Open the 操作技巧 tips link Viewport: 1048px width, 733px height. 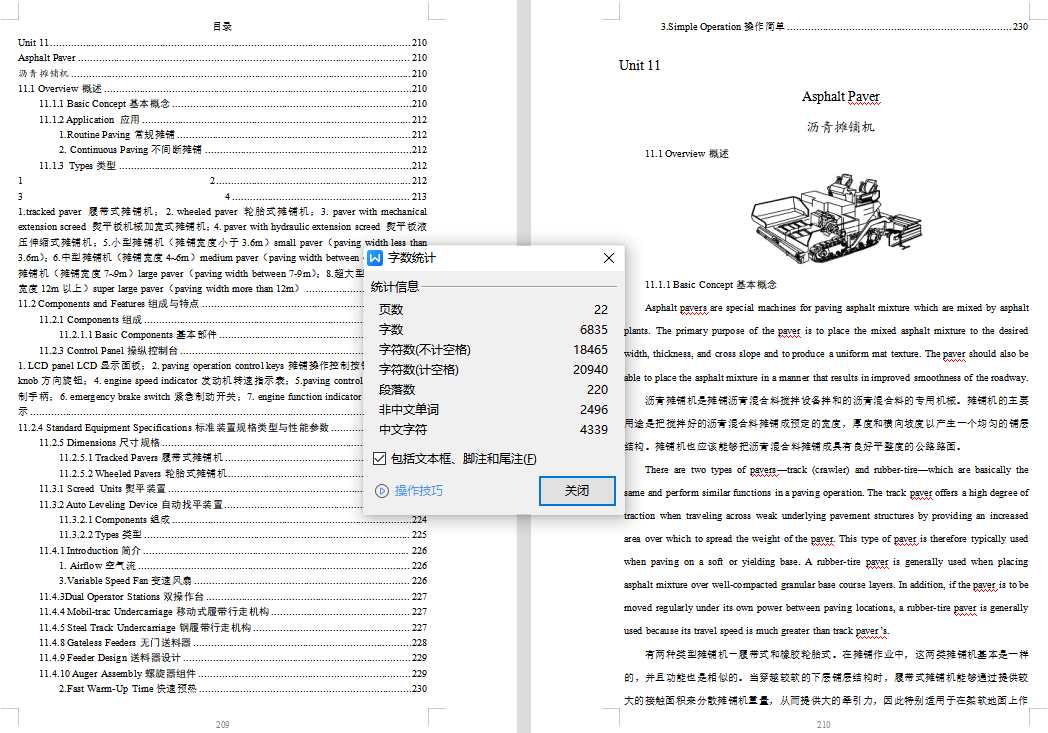coord(418,491)
